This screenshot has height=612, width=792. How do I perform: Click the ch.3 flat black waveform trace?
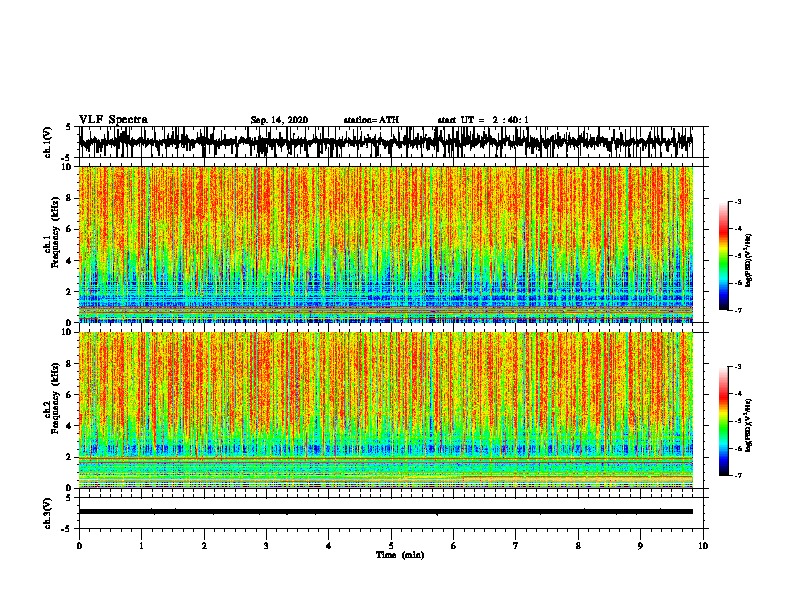(385, 512)
